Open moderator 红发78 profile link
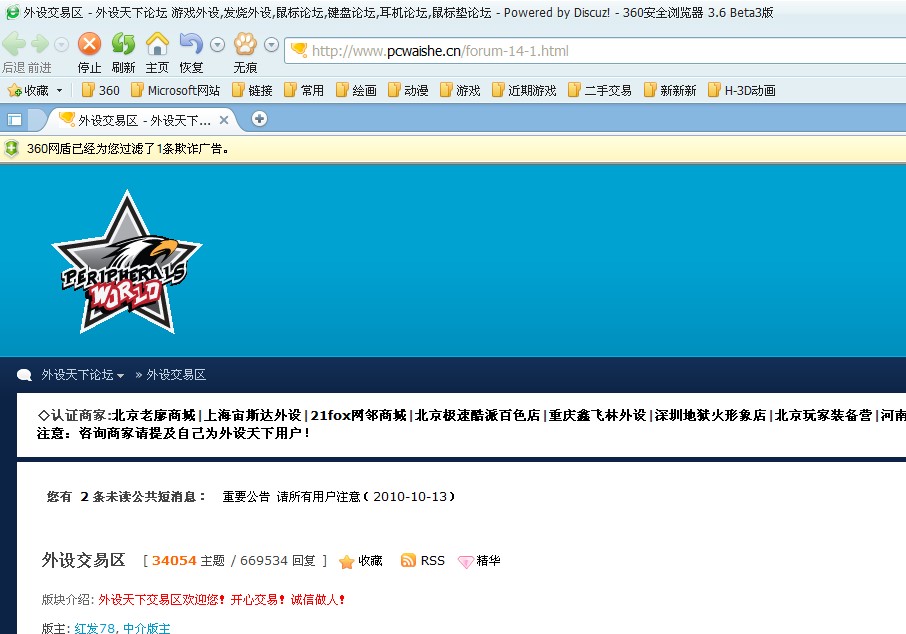Viewport: 906px width, 634px height. click(95, 628)
